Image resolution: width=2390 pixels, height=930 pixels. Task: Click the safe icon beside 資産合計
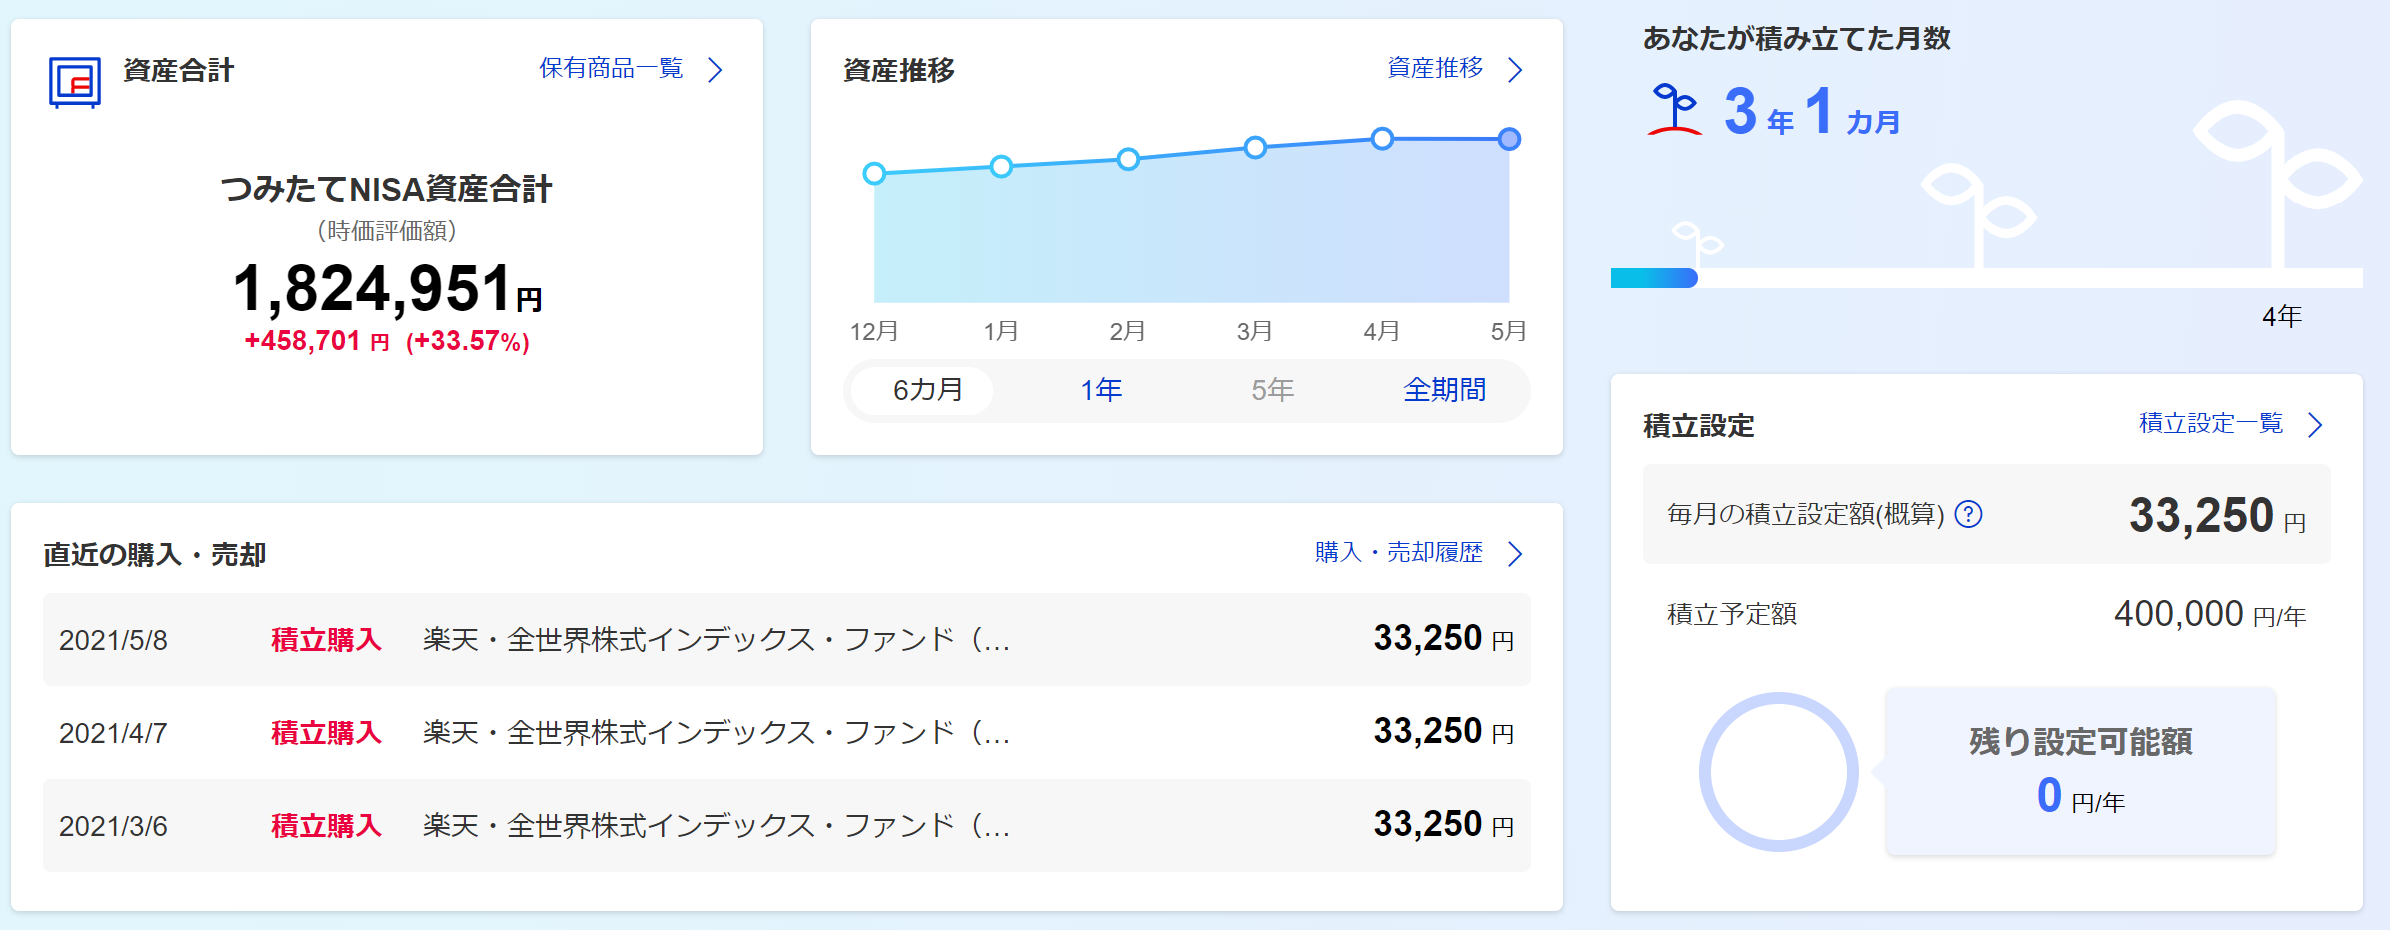[x=75, y=81]
